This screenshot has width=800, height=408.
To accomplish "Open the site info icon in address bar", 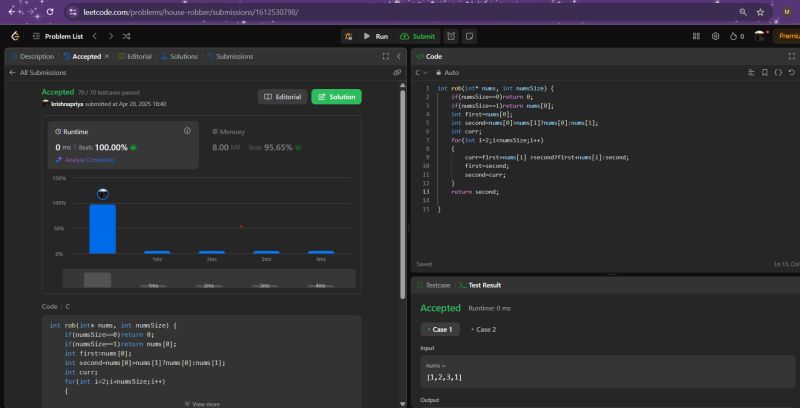I will pos(73,12).
